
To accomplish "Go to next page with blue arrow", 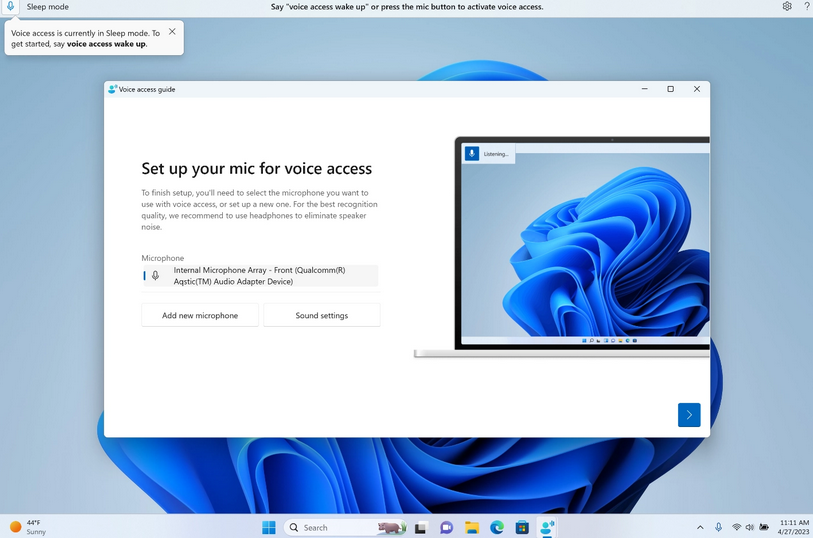I will pyautogui.click(x=689, y=415).
